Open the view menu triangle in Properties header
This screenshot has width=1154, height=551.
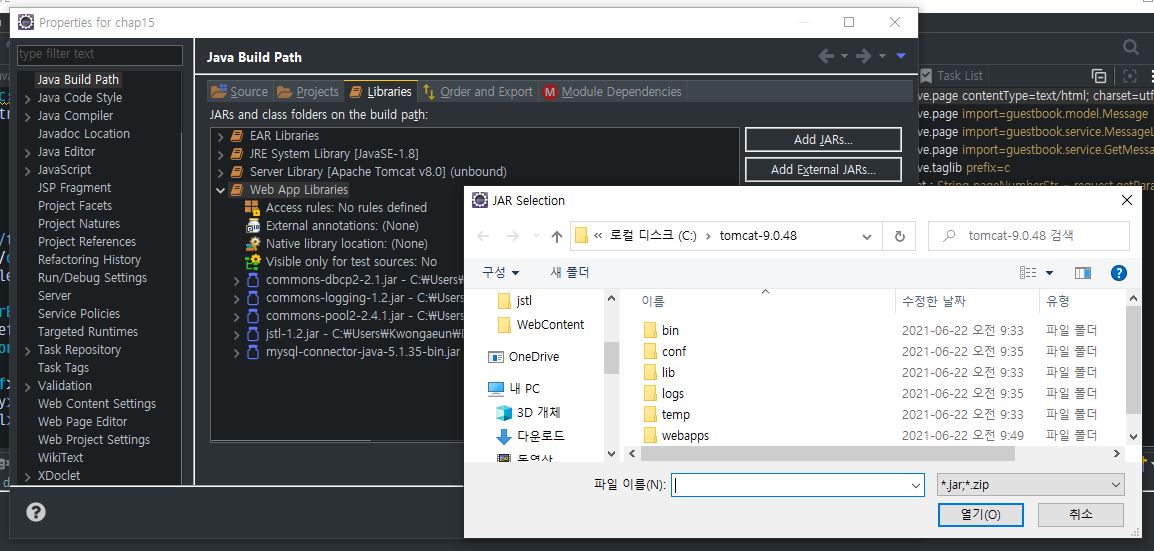901,57
